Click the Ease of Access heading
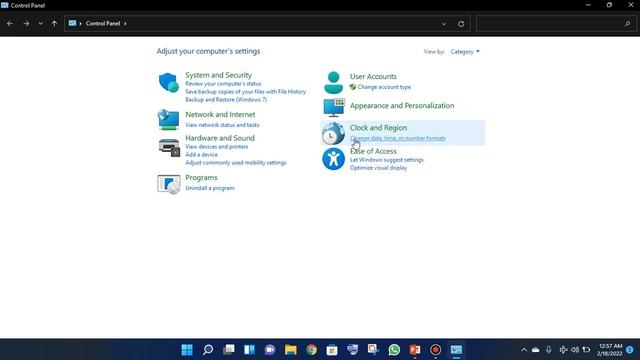640x360 pixels. [373, 151]
